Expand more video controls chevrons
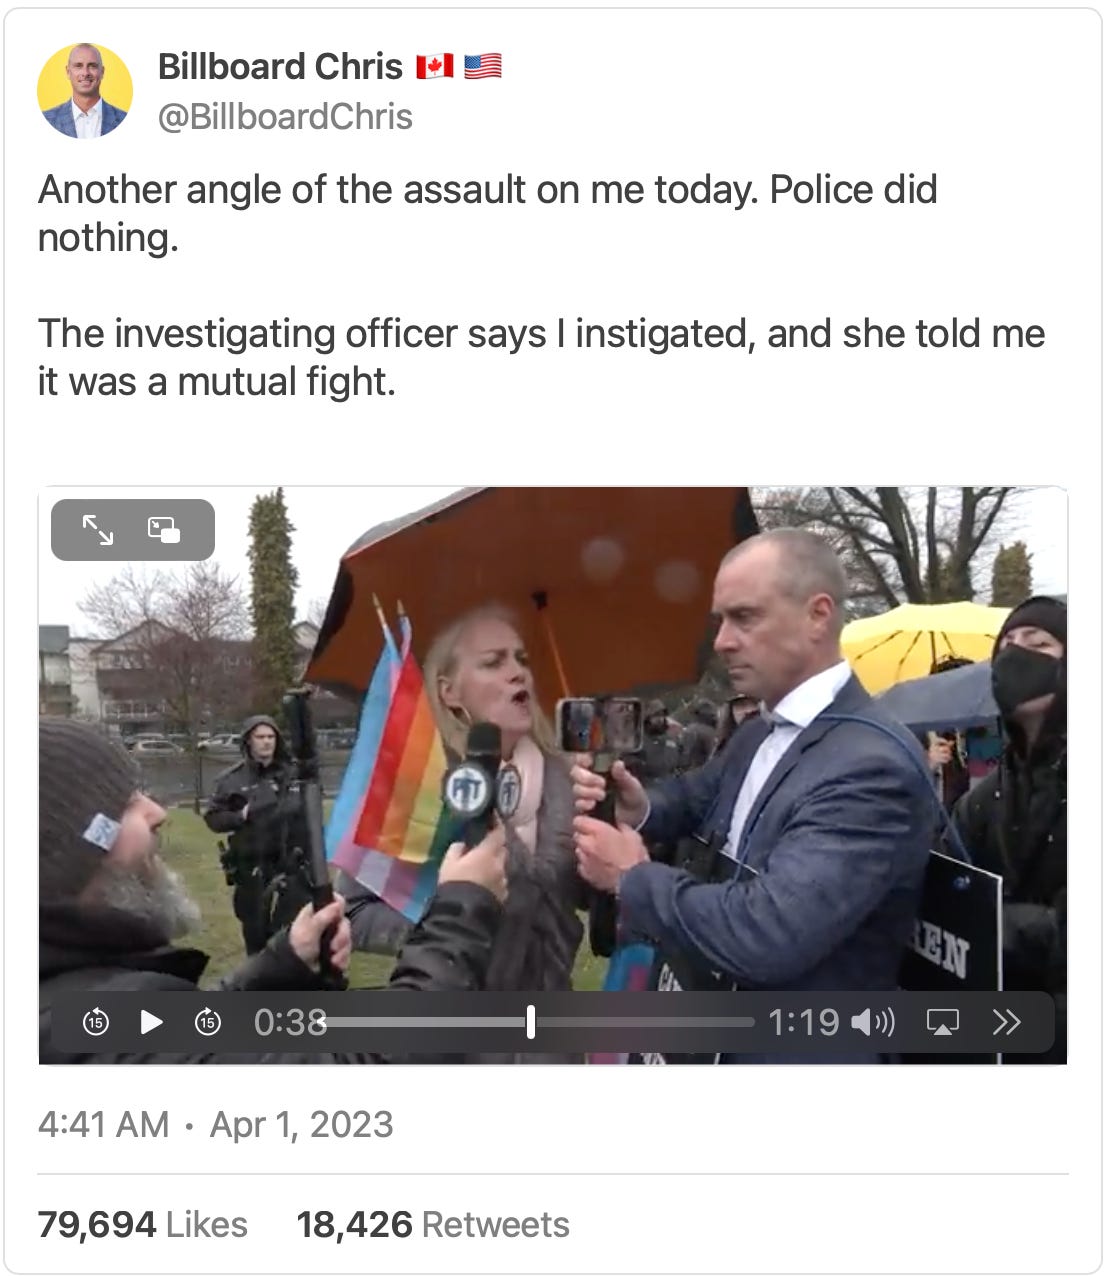Viewport: 1108px width, 1276px height. tap(1006, 1022)
